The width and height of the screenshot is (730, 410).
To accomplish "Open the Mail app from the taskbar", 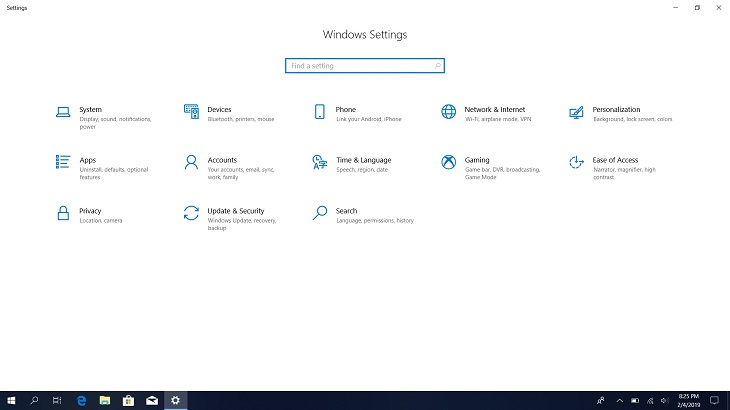I will (152, 400).
